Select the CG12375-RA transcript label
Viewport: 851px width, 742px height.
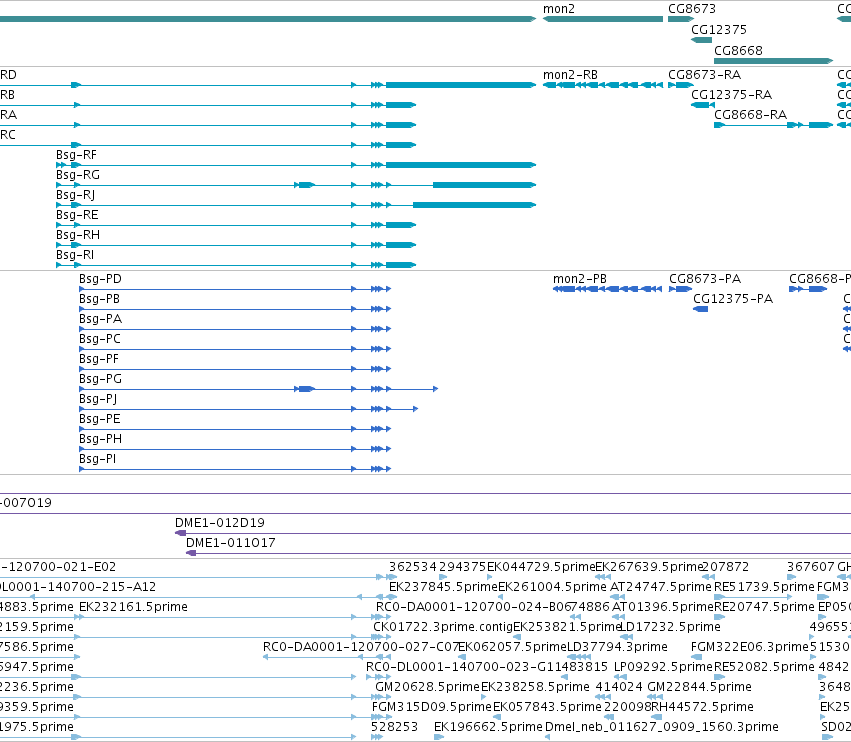click(731, 95)
